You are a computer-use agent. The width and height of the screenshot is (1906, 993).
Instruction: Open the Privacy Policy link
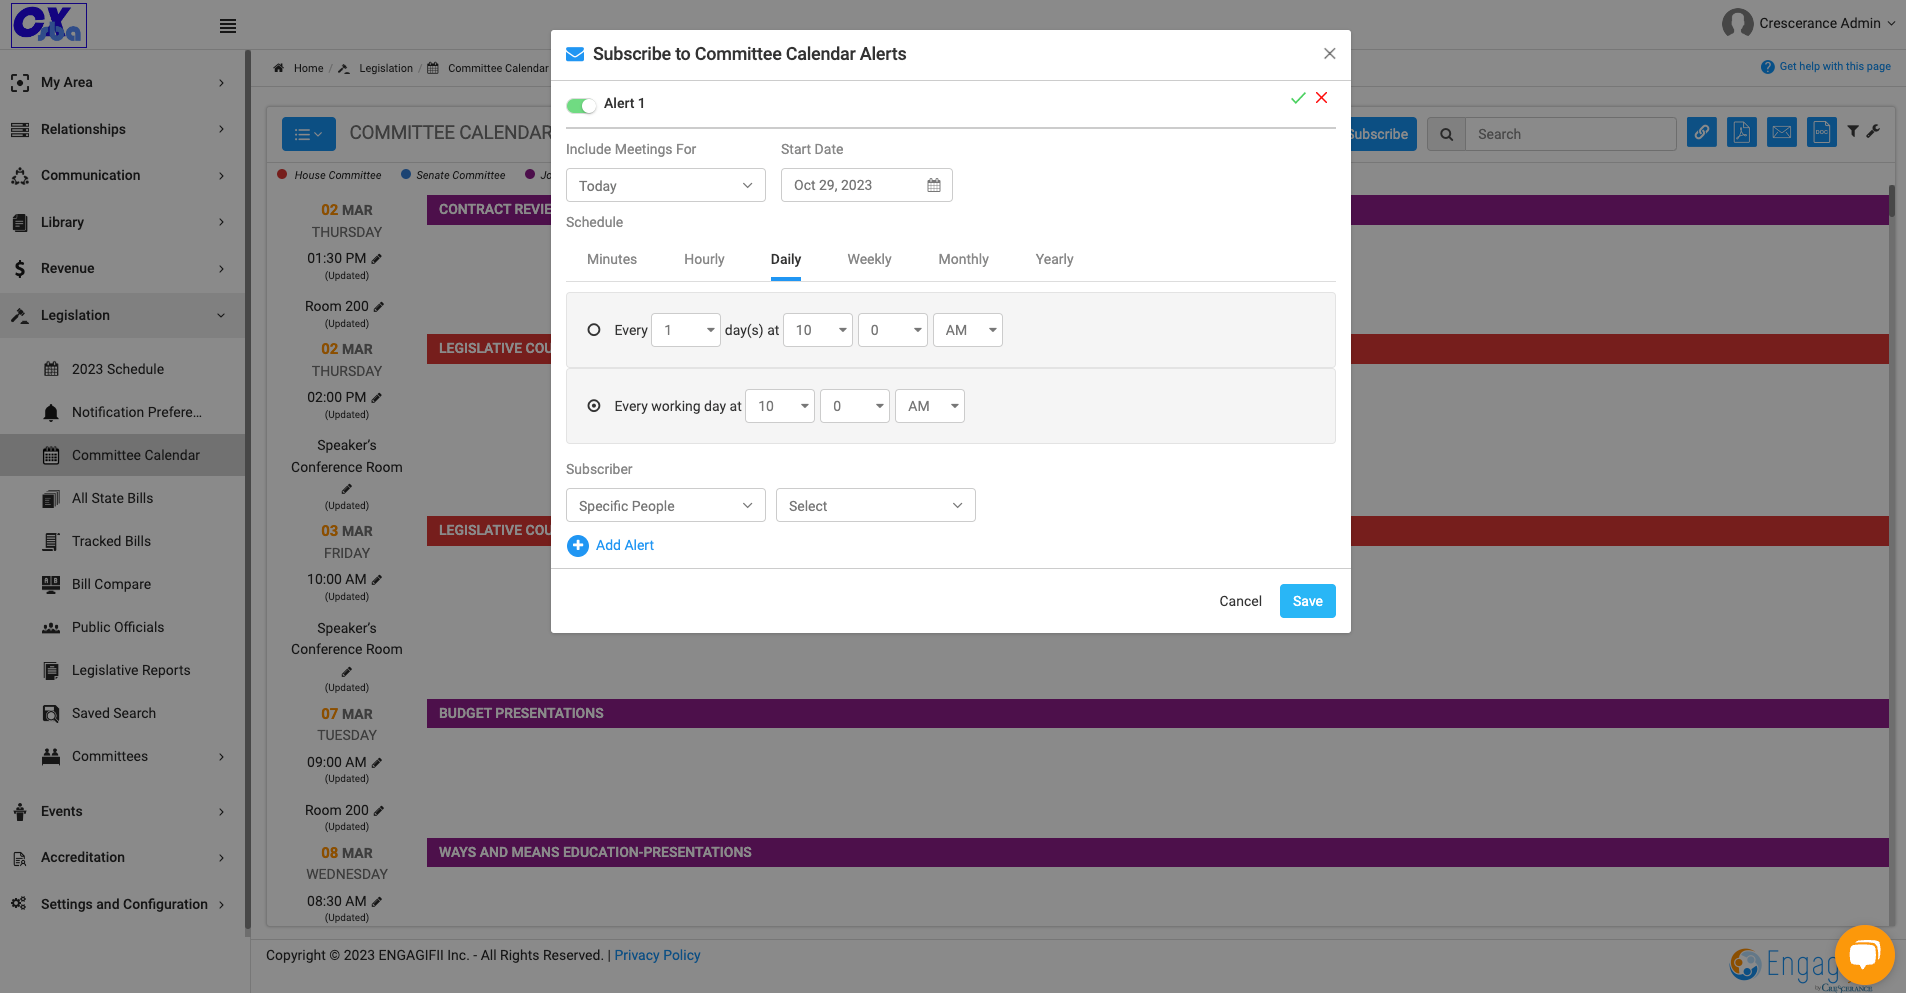point(657,955)
